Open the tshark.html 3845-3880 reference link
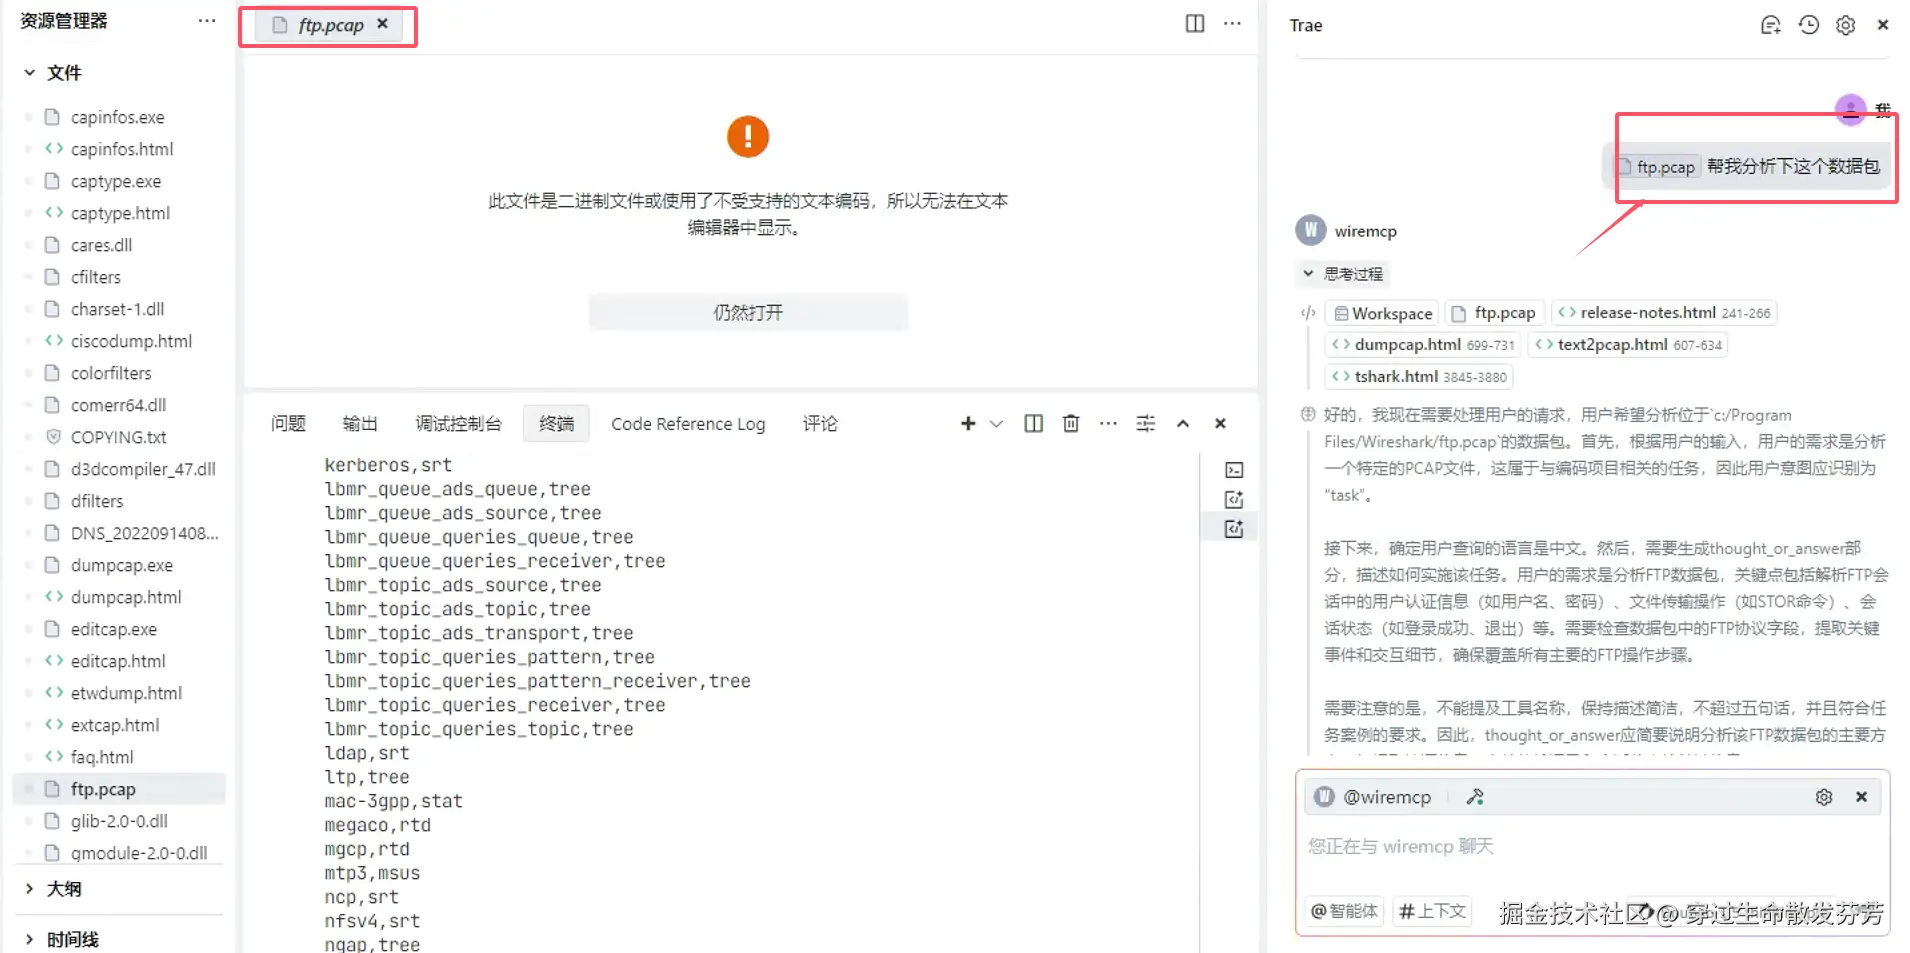 click(1418, 376)
